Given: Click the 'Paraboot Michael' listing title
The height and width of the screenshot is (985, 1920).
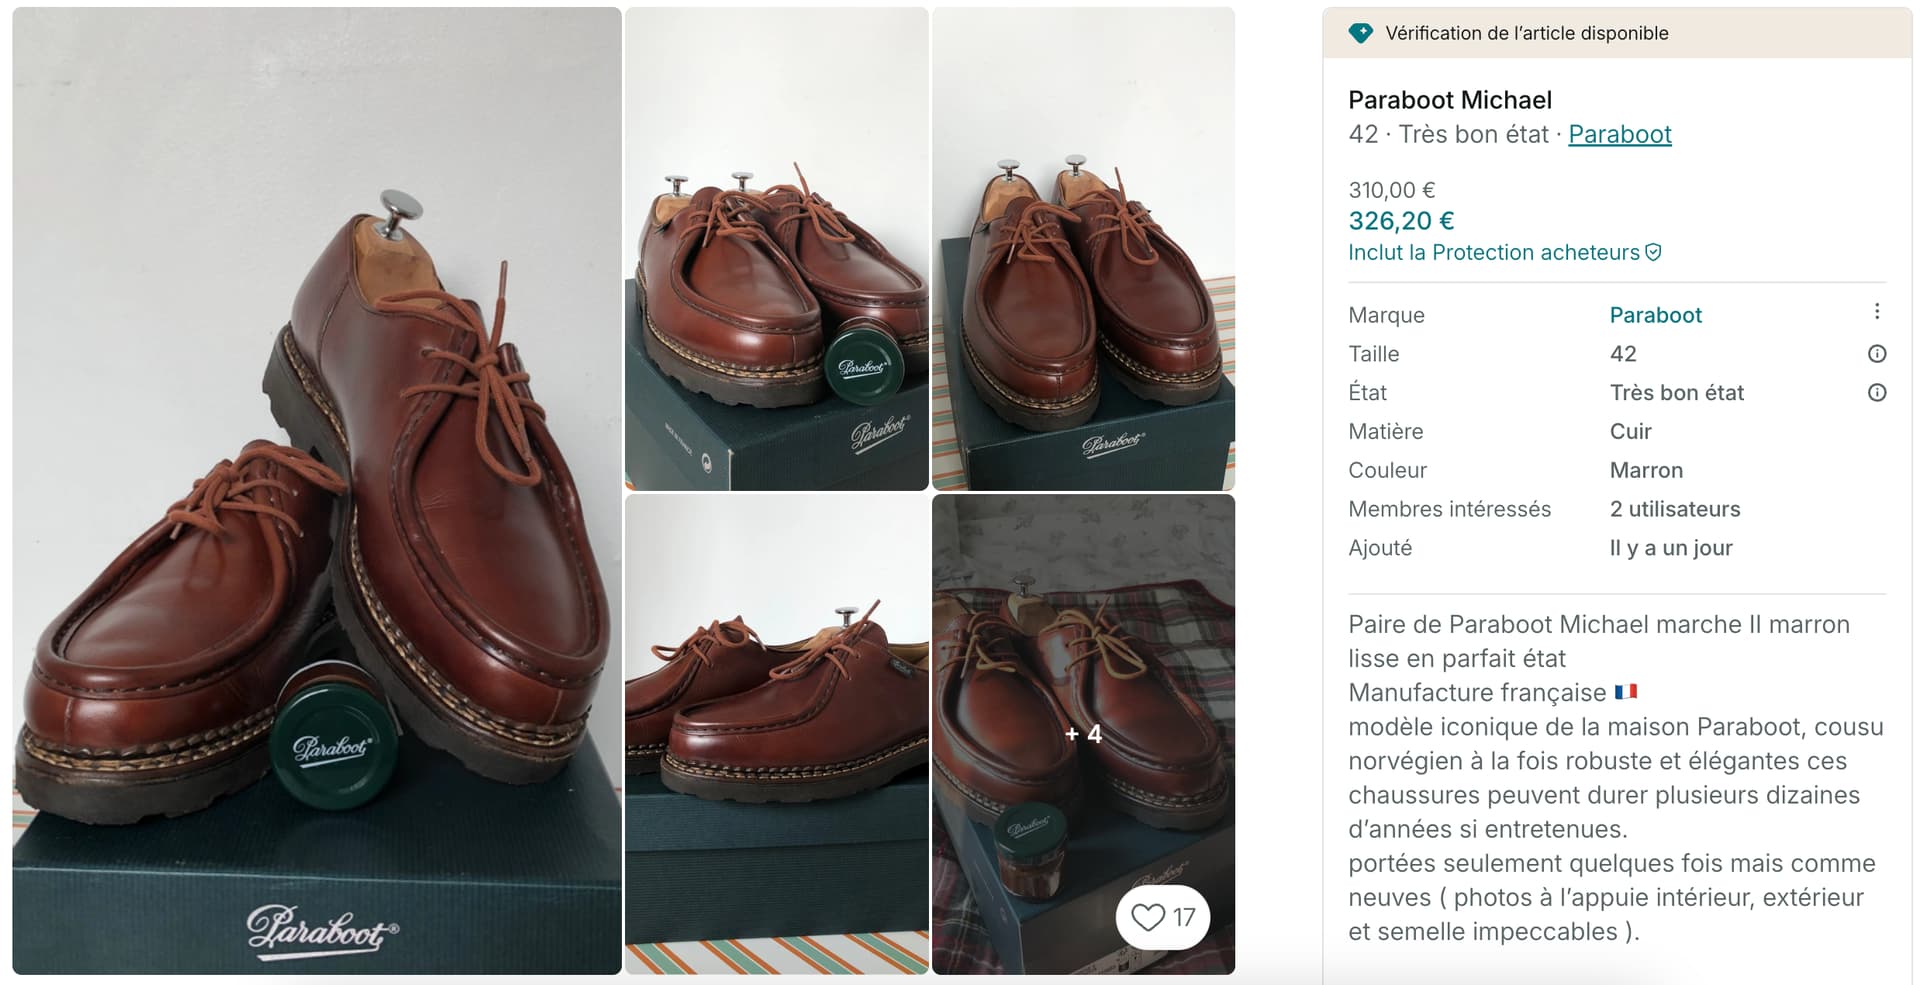Looking at the screenshot, I should [1450, 100].
